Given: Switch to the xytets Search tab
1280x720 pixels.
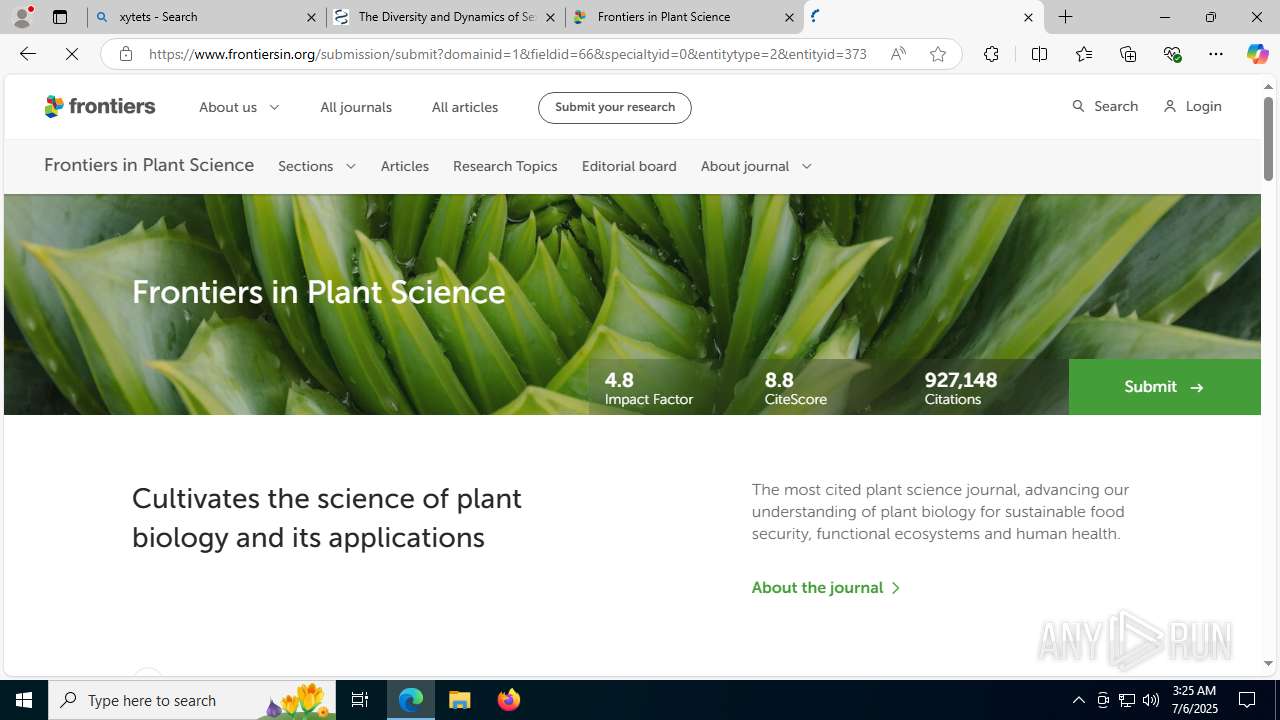Looking at the screenshot, I should pyautogui.click(x=206, y=17).
